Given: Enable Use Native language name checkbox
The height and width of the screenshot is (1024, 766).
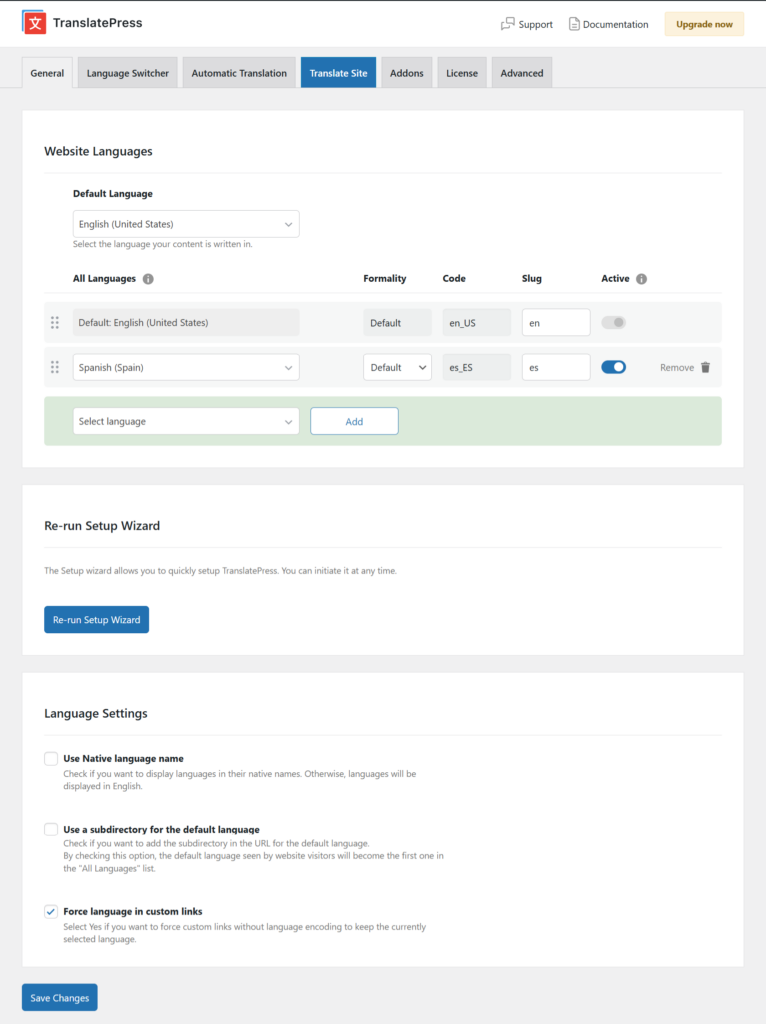Looking at the screenshot, I should pos(51,759).
